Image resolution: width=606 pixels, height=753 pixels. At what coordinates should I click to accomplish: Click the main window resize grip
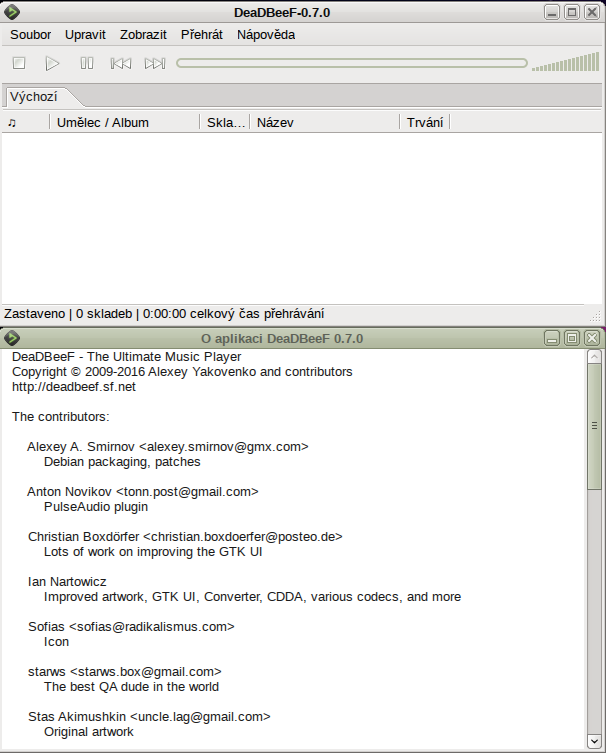tap(595, 316)
